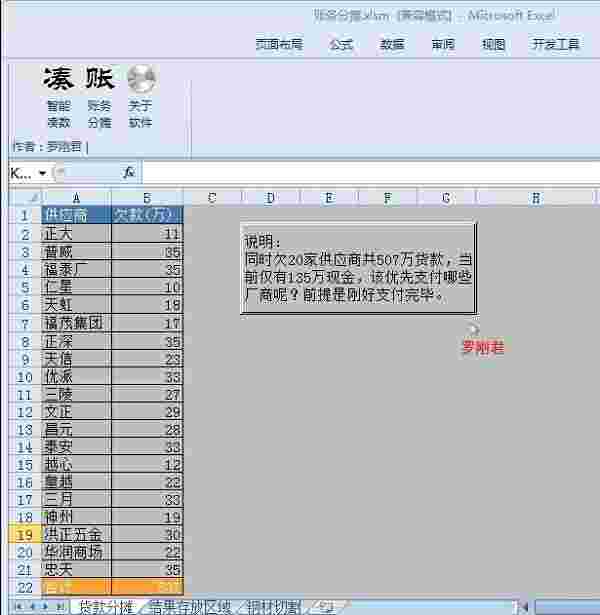The image size is (600, 615).
Task: Click the amount 17 in row 7
Action: [x=147, y=324]
